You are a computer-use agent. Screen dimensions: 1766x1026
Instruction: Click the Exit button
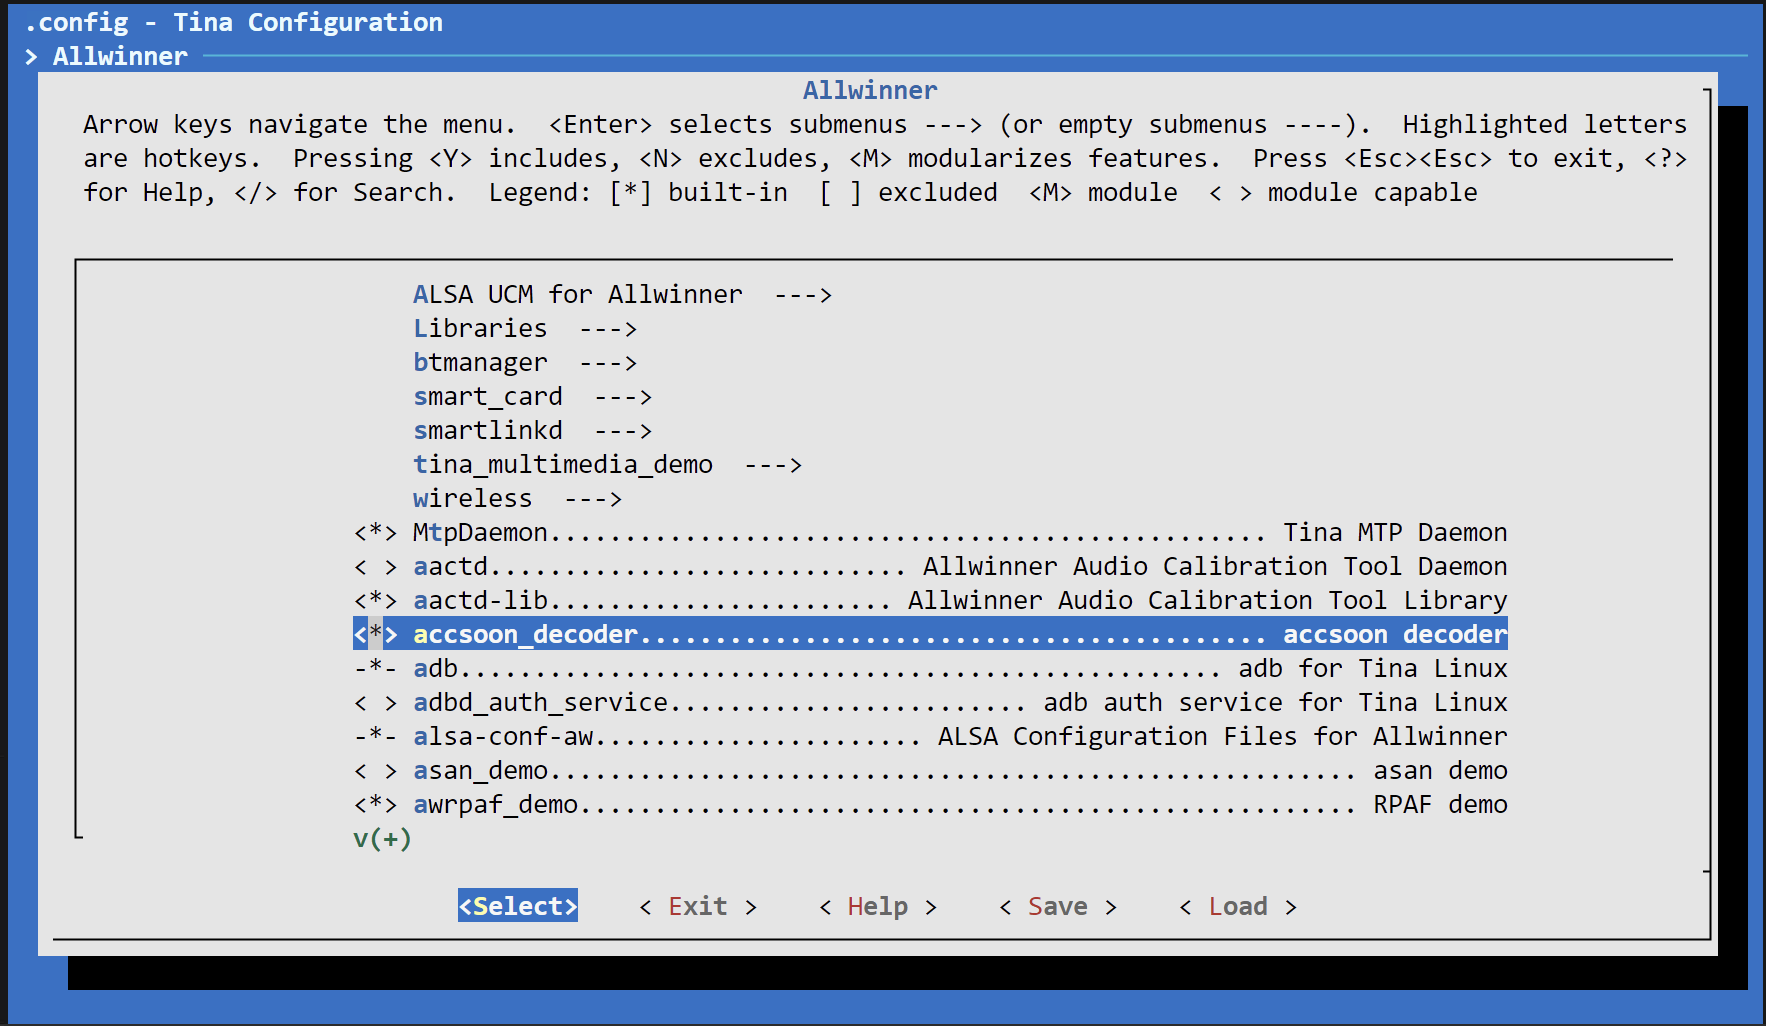point(698,907)
